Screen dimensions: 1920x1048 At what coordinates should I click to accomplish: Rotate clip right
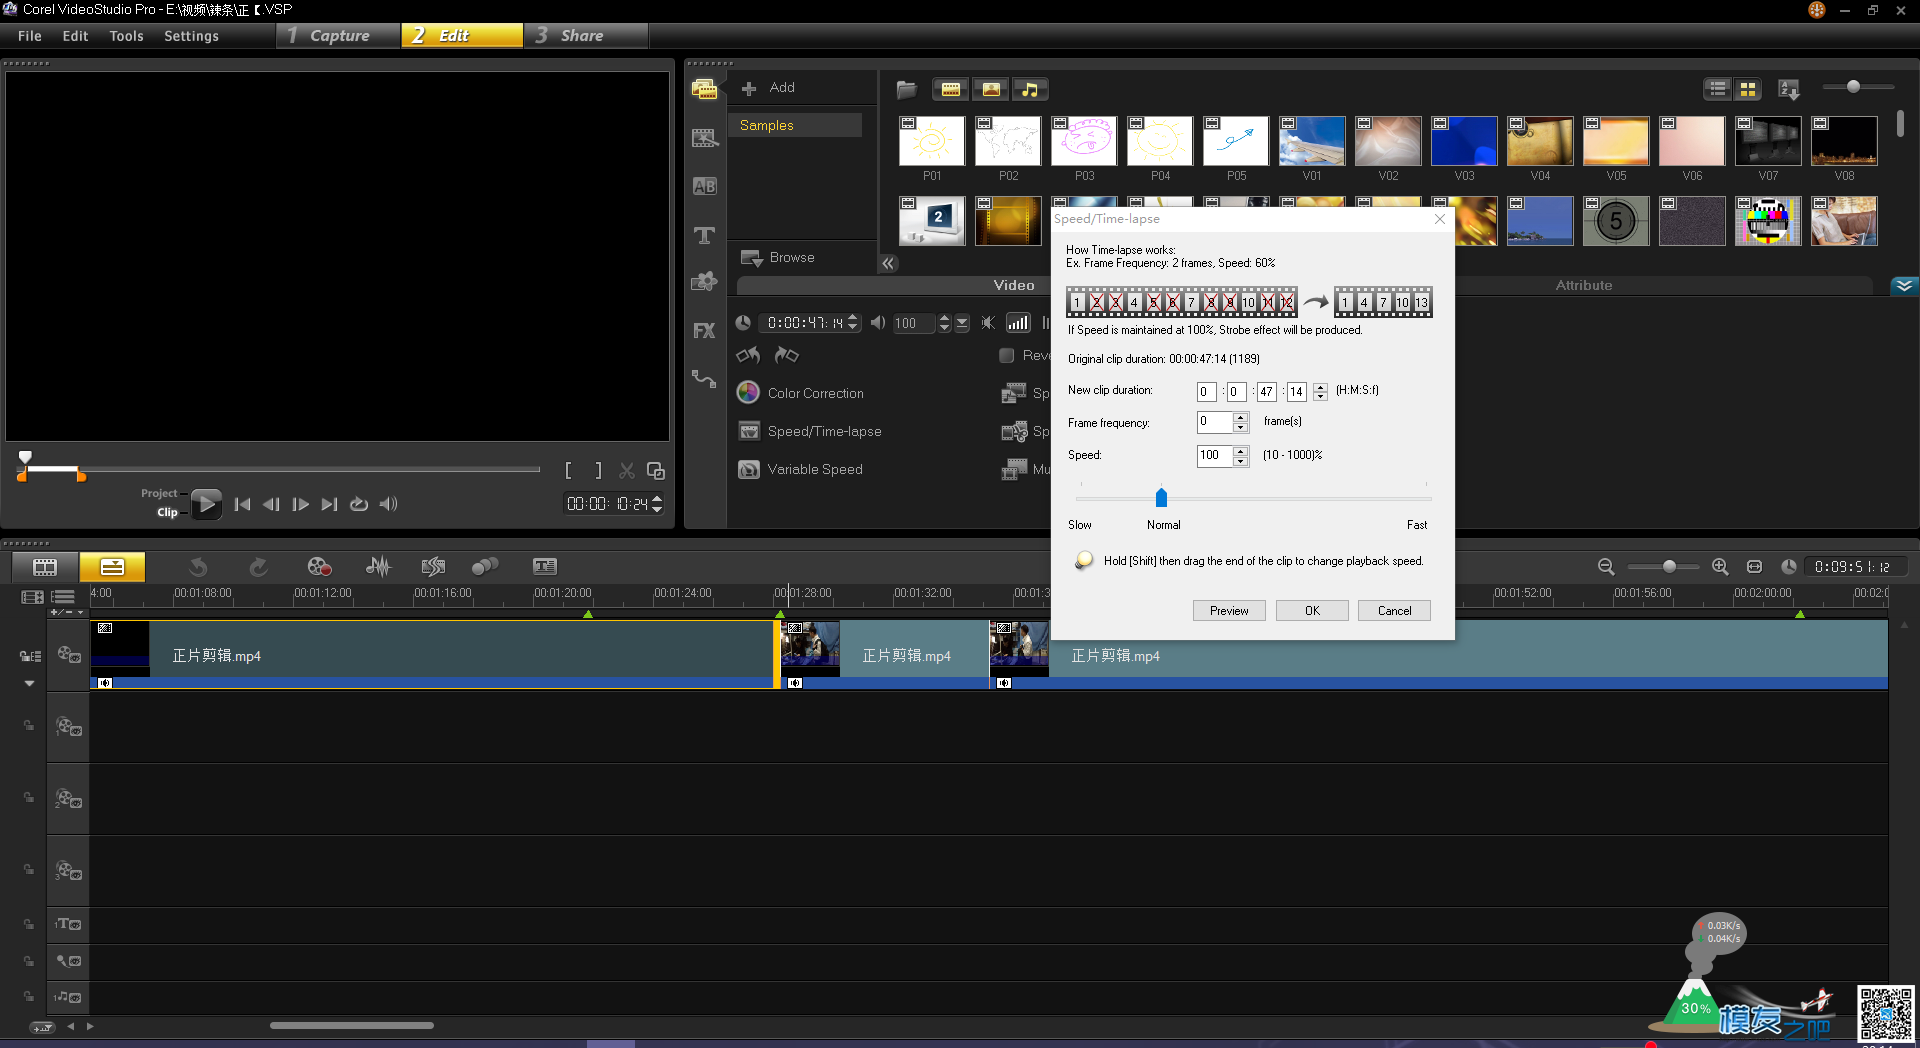787,355
